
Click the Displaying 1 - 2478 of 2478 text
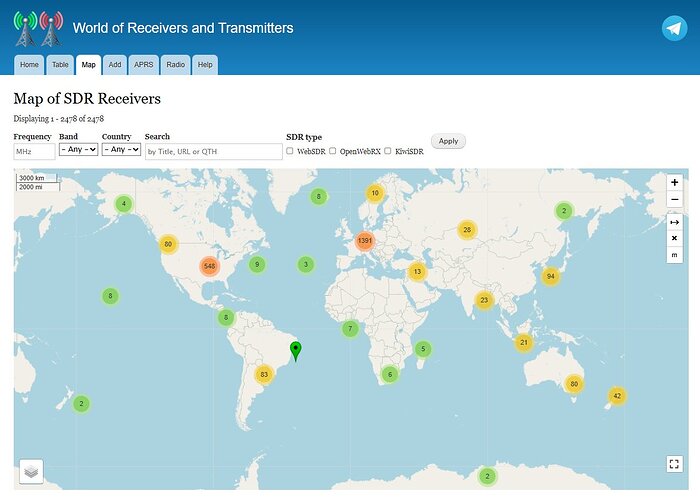tap(58, 119)
